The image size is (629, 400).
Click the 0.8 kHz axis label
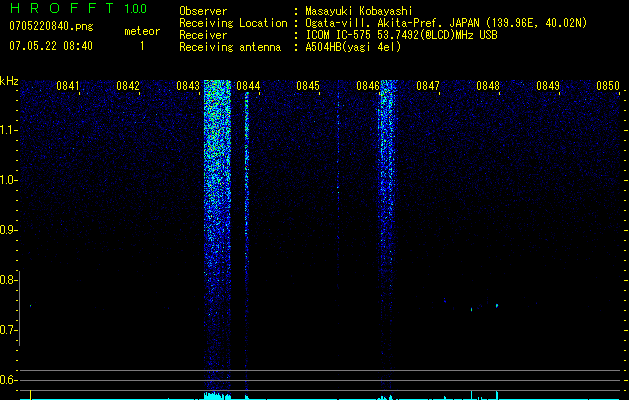click(x=8, y=280)
